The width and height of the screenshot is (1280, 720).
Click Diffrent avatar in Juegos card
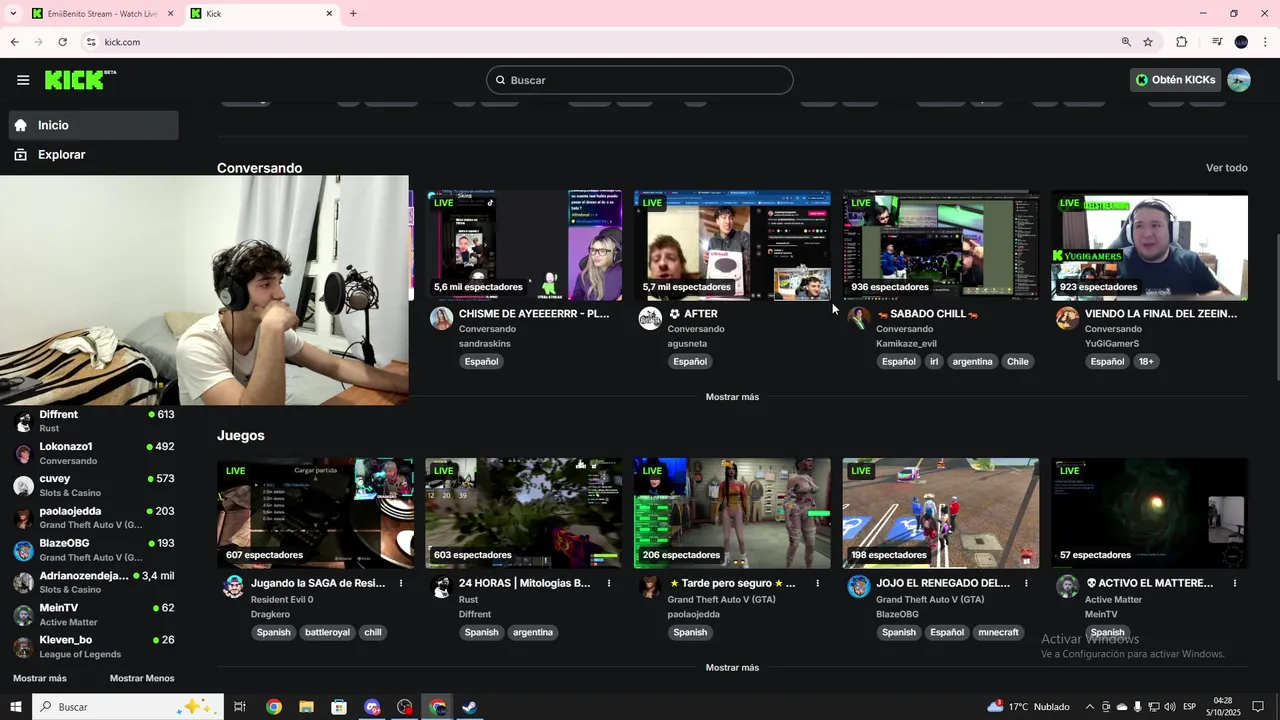(x=441, y=587)
